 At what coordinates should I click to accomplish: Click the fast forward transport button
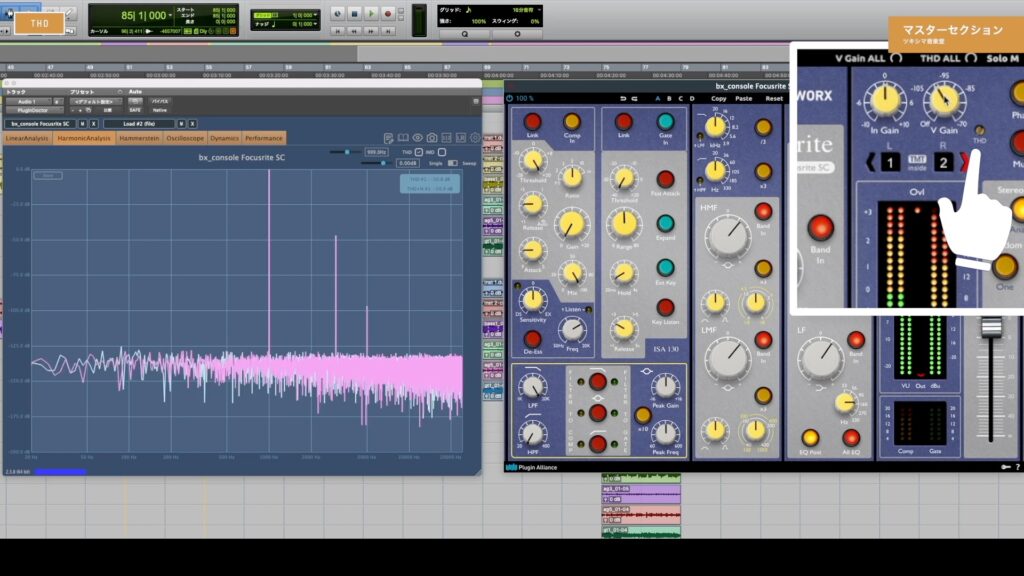[x=371, y=31]
